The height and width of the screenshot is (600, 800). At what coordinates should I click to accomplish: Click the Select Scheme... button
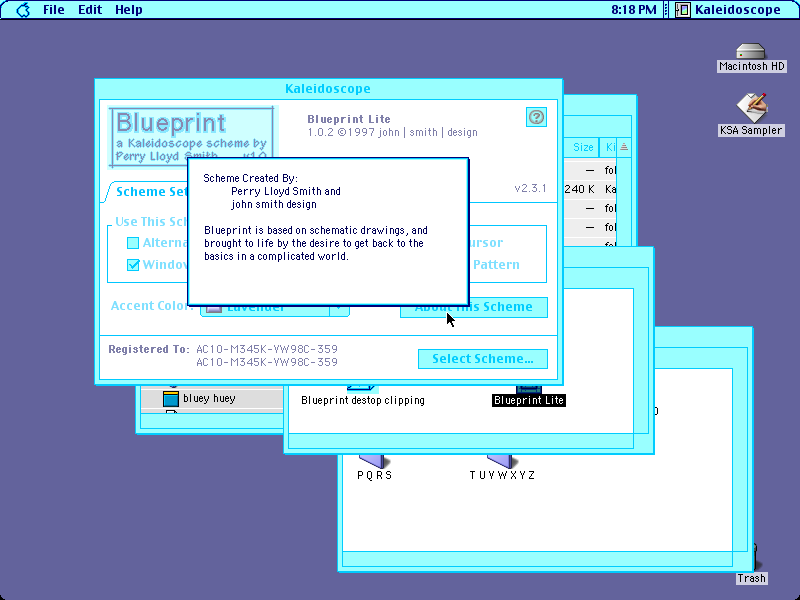tap(483, 359)
